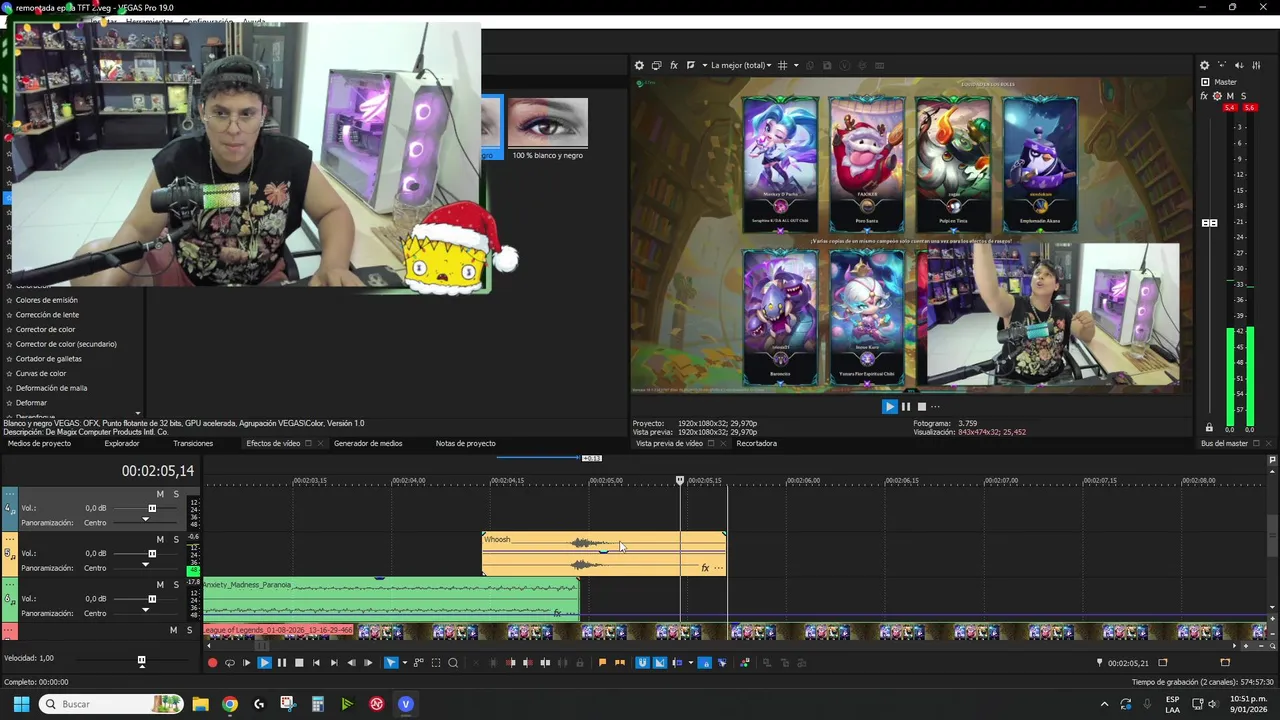The image size is (1280, 720).
Task: Pause playback in timeline transport bar
Action: click(x=282, y=662)
